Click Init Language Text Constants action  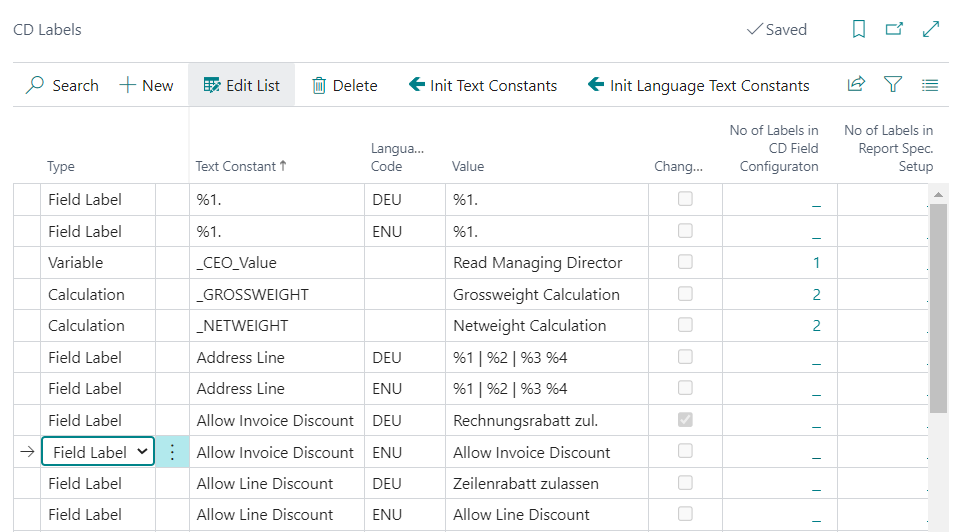click(698, 85)
